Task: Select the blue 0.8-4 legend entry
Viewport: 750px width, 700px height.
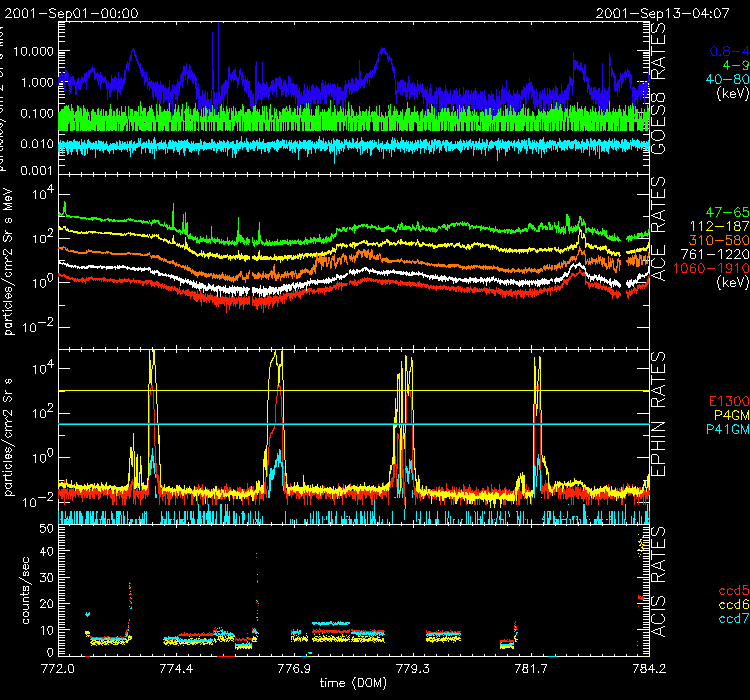Action: 725,49
